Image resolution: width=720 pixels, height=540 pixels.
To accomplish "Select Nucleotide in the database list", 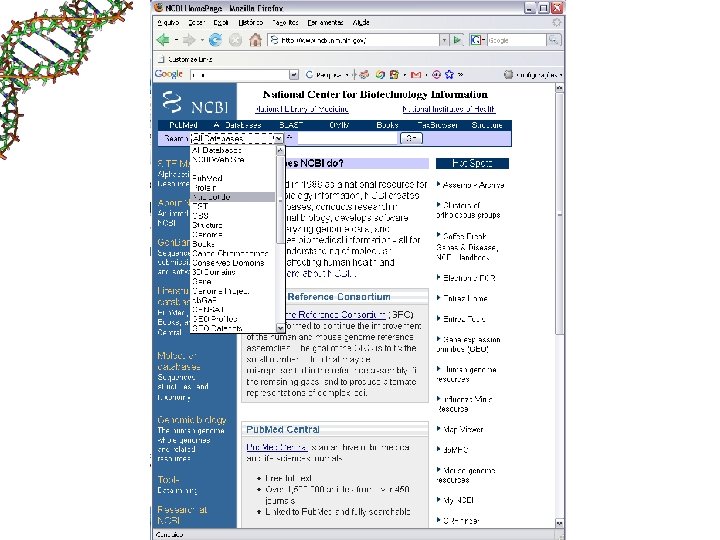I will click(232, 197).
